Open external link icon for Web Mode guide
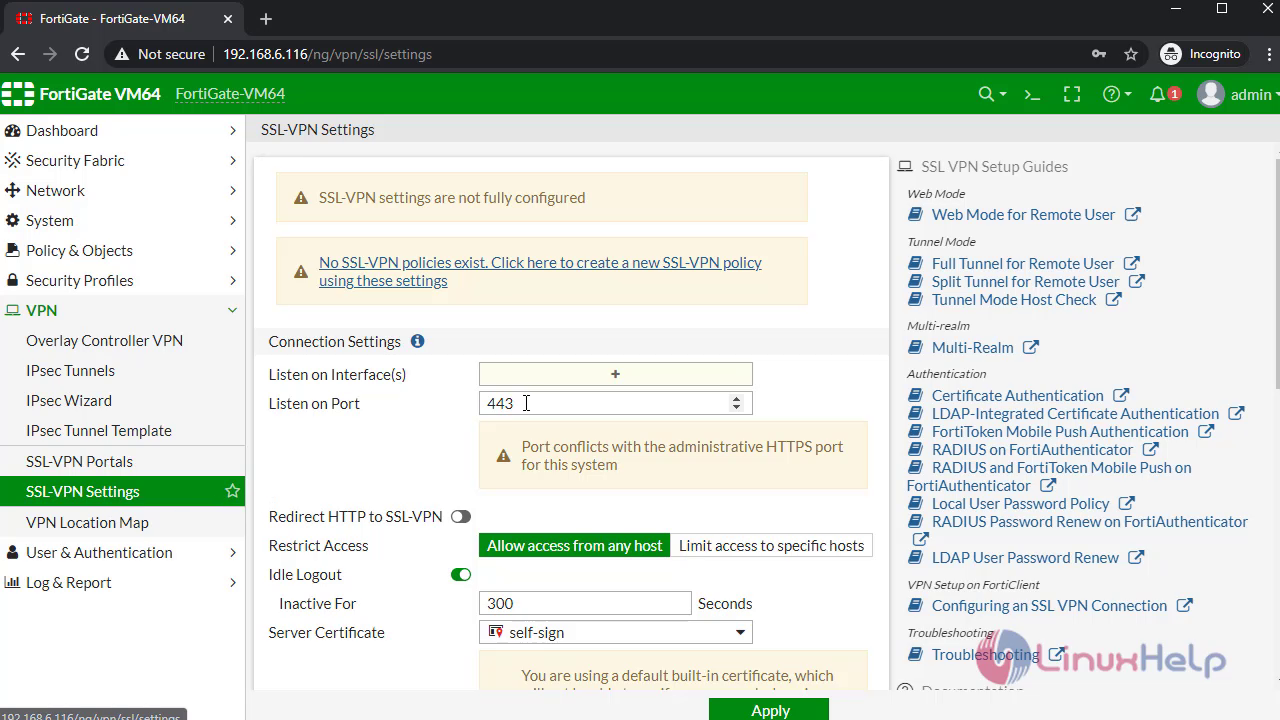Image resolution: width=1280 pixels, height=720 pixels. coord(1132,214)
